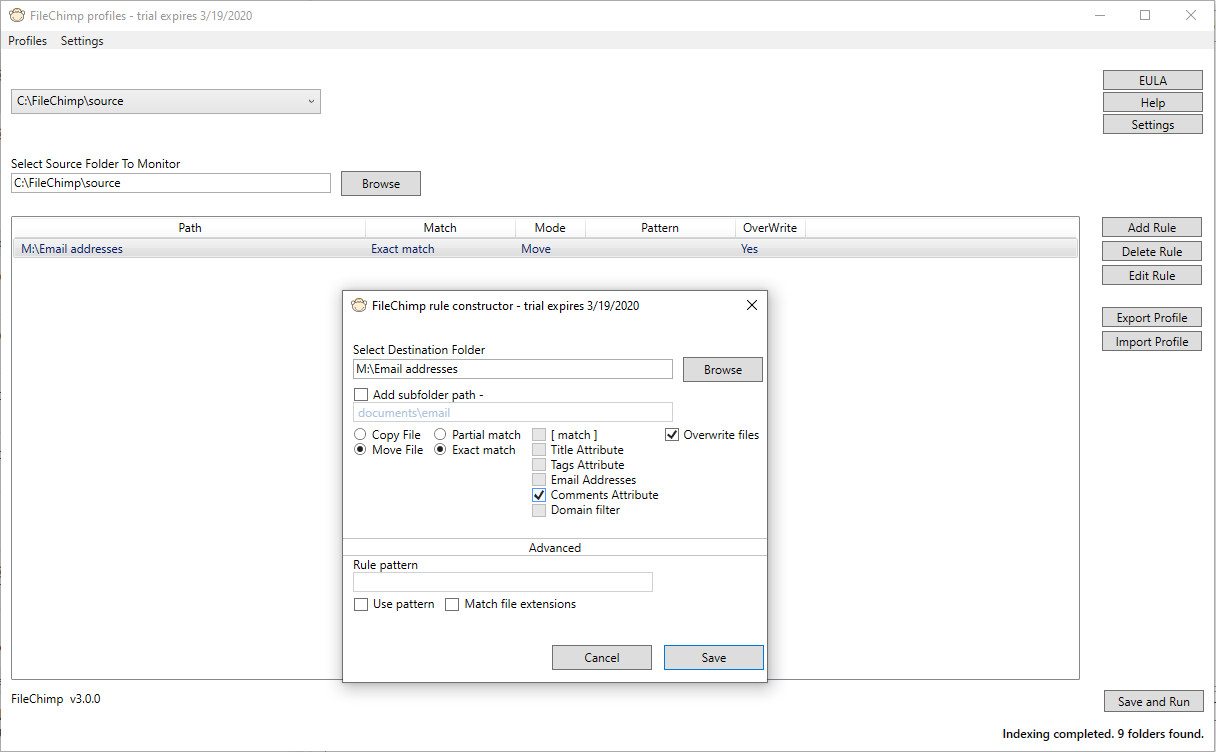Click the Move cell in the rule row
The width and height of the screenshot is (1216, 752).
(536, 249)
